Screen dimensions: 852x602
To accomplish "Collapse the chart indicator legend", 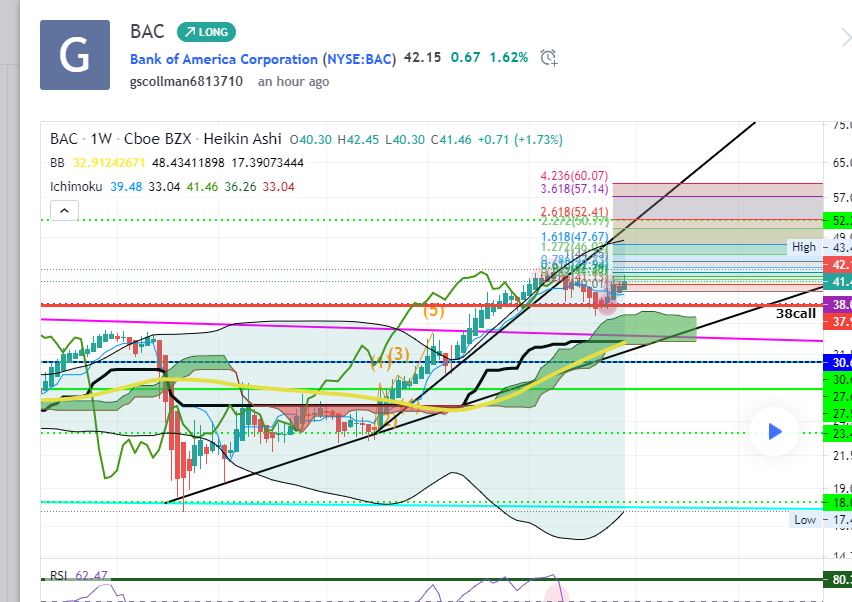I will click(x=64, y=210).
